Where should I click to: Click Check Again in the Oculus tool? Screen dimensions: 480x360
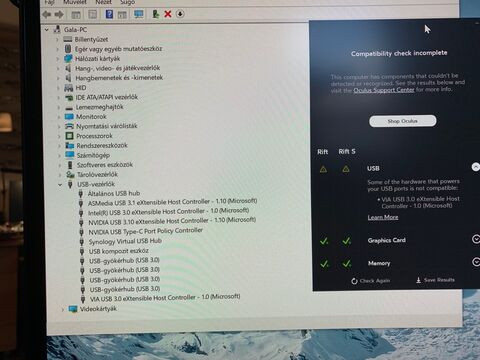point(370,281)
